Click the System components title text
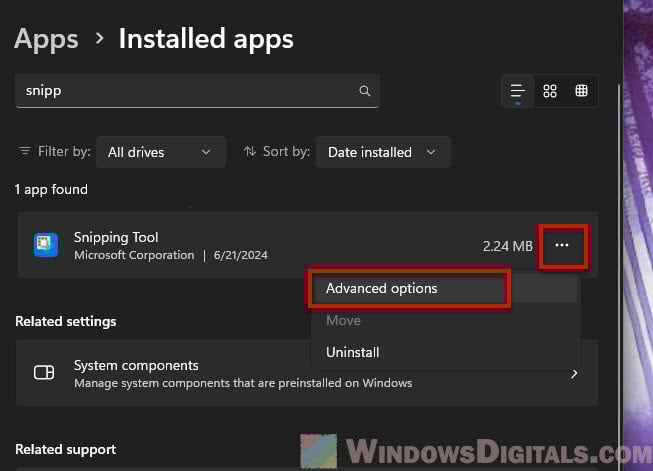Image resolution: width=653 pixels, height=471 pixels. coord(136,365)
